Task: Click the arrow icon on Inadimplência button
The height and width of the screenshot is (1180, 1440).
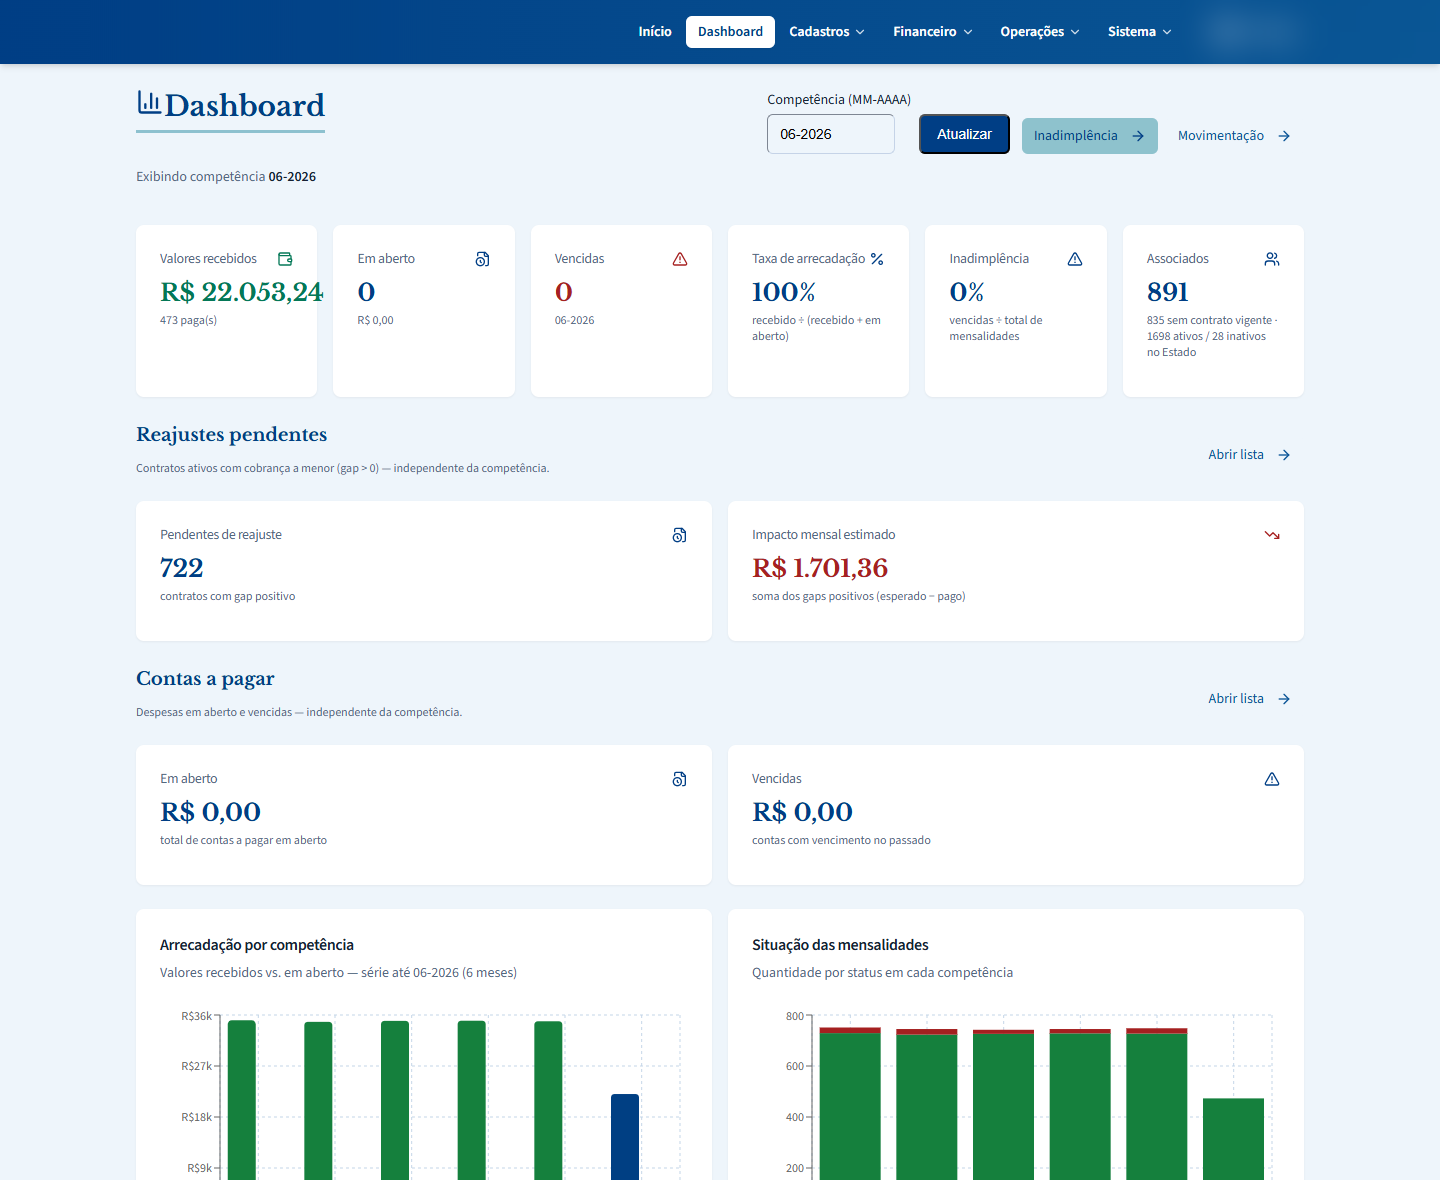Action: coord(1138,136)
